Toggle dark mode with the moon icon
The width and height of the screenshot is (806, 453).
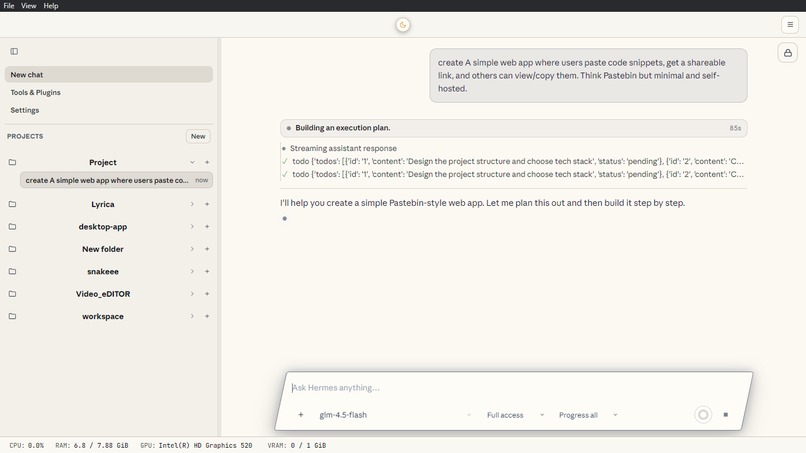click(x=402, y=25)
